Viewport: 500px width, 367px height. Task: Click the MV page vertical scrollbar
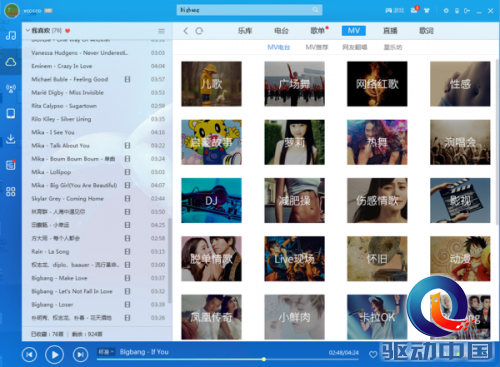pyautogui.click(x=497, y=143)
